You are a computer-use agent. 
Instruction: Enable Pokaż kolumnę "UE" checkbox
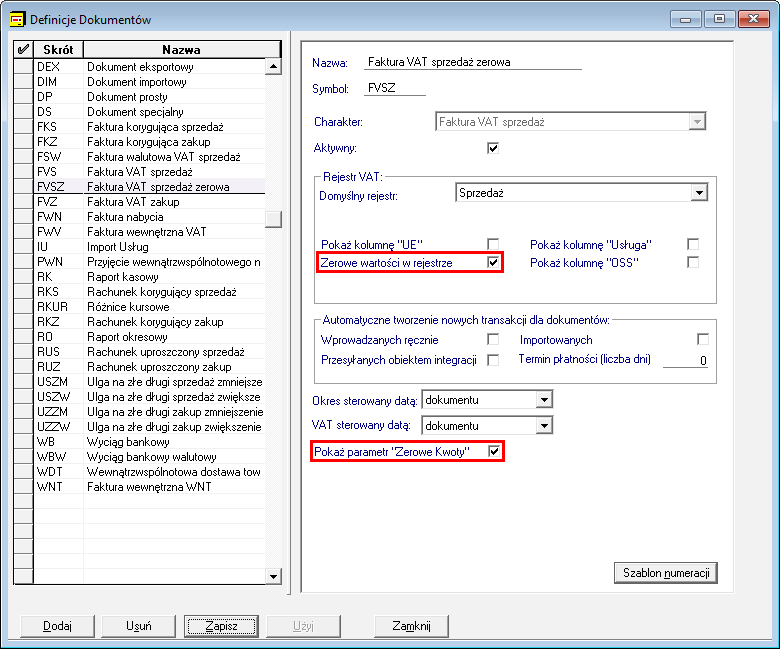(492, 244)
